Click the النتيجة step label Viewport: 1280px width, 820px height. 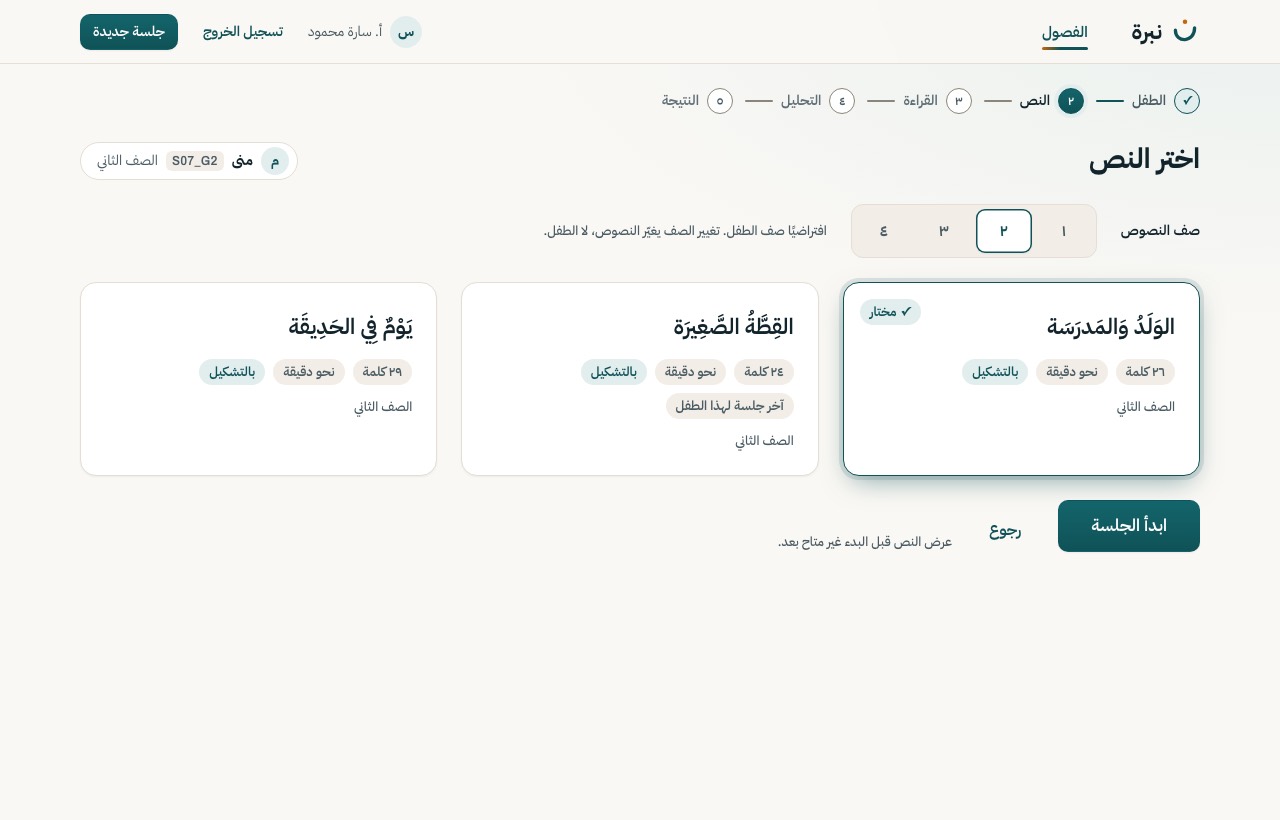pos(680,101)
